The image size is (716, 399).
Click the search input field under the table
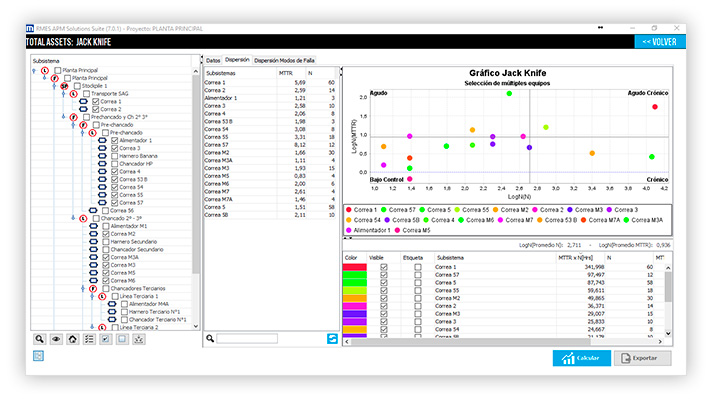247,339
